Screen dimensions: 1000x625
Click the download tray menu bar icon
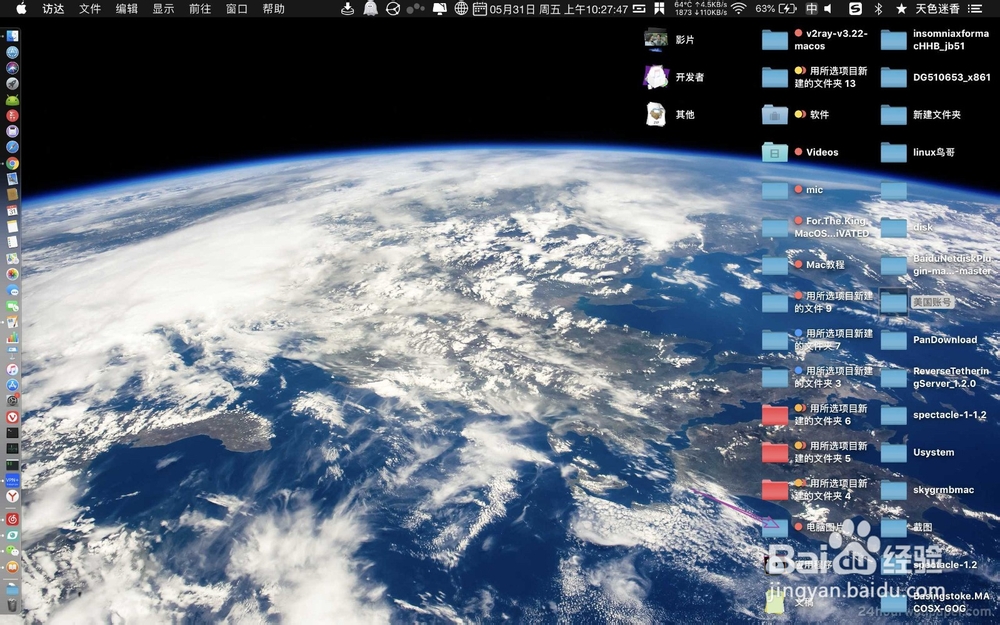[x=348, y=8]
